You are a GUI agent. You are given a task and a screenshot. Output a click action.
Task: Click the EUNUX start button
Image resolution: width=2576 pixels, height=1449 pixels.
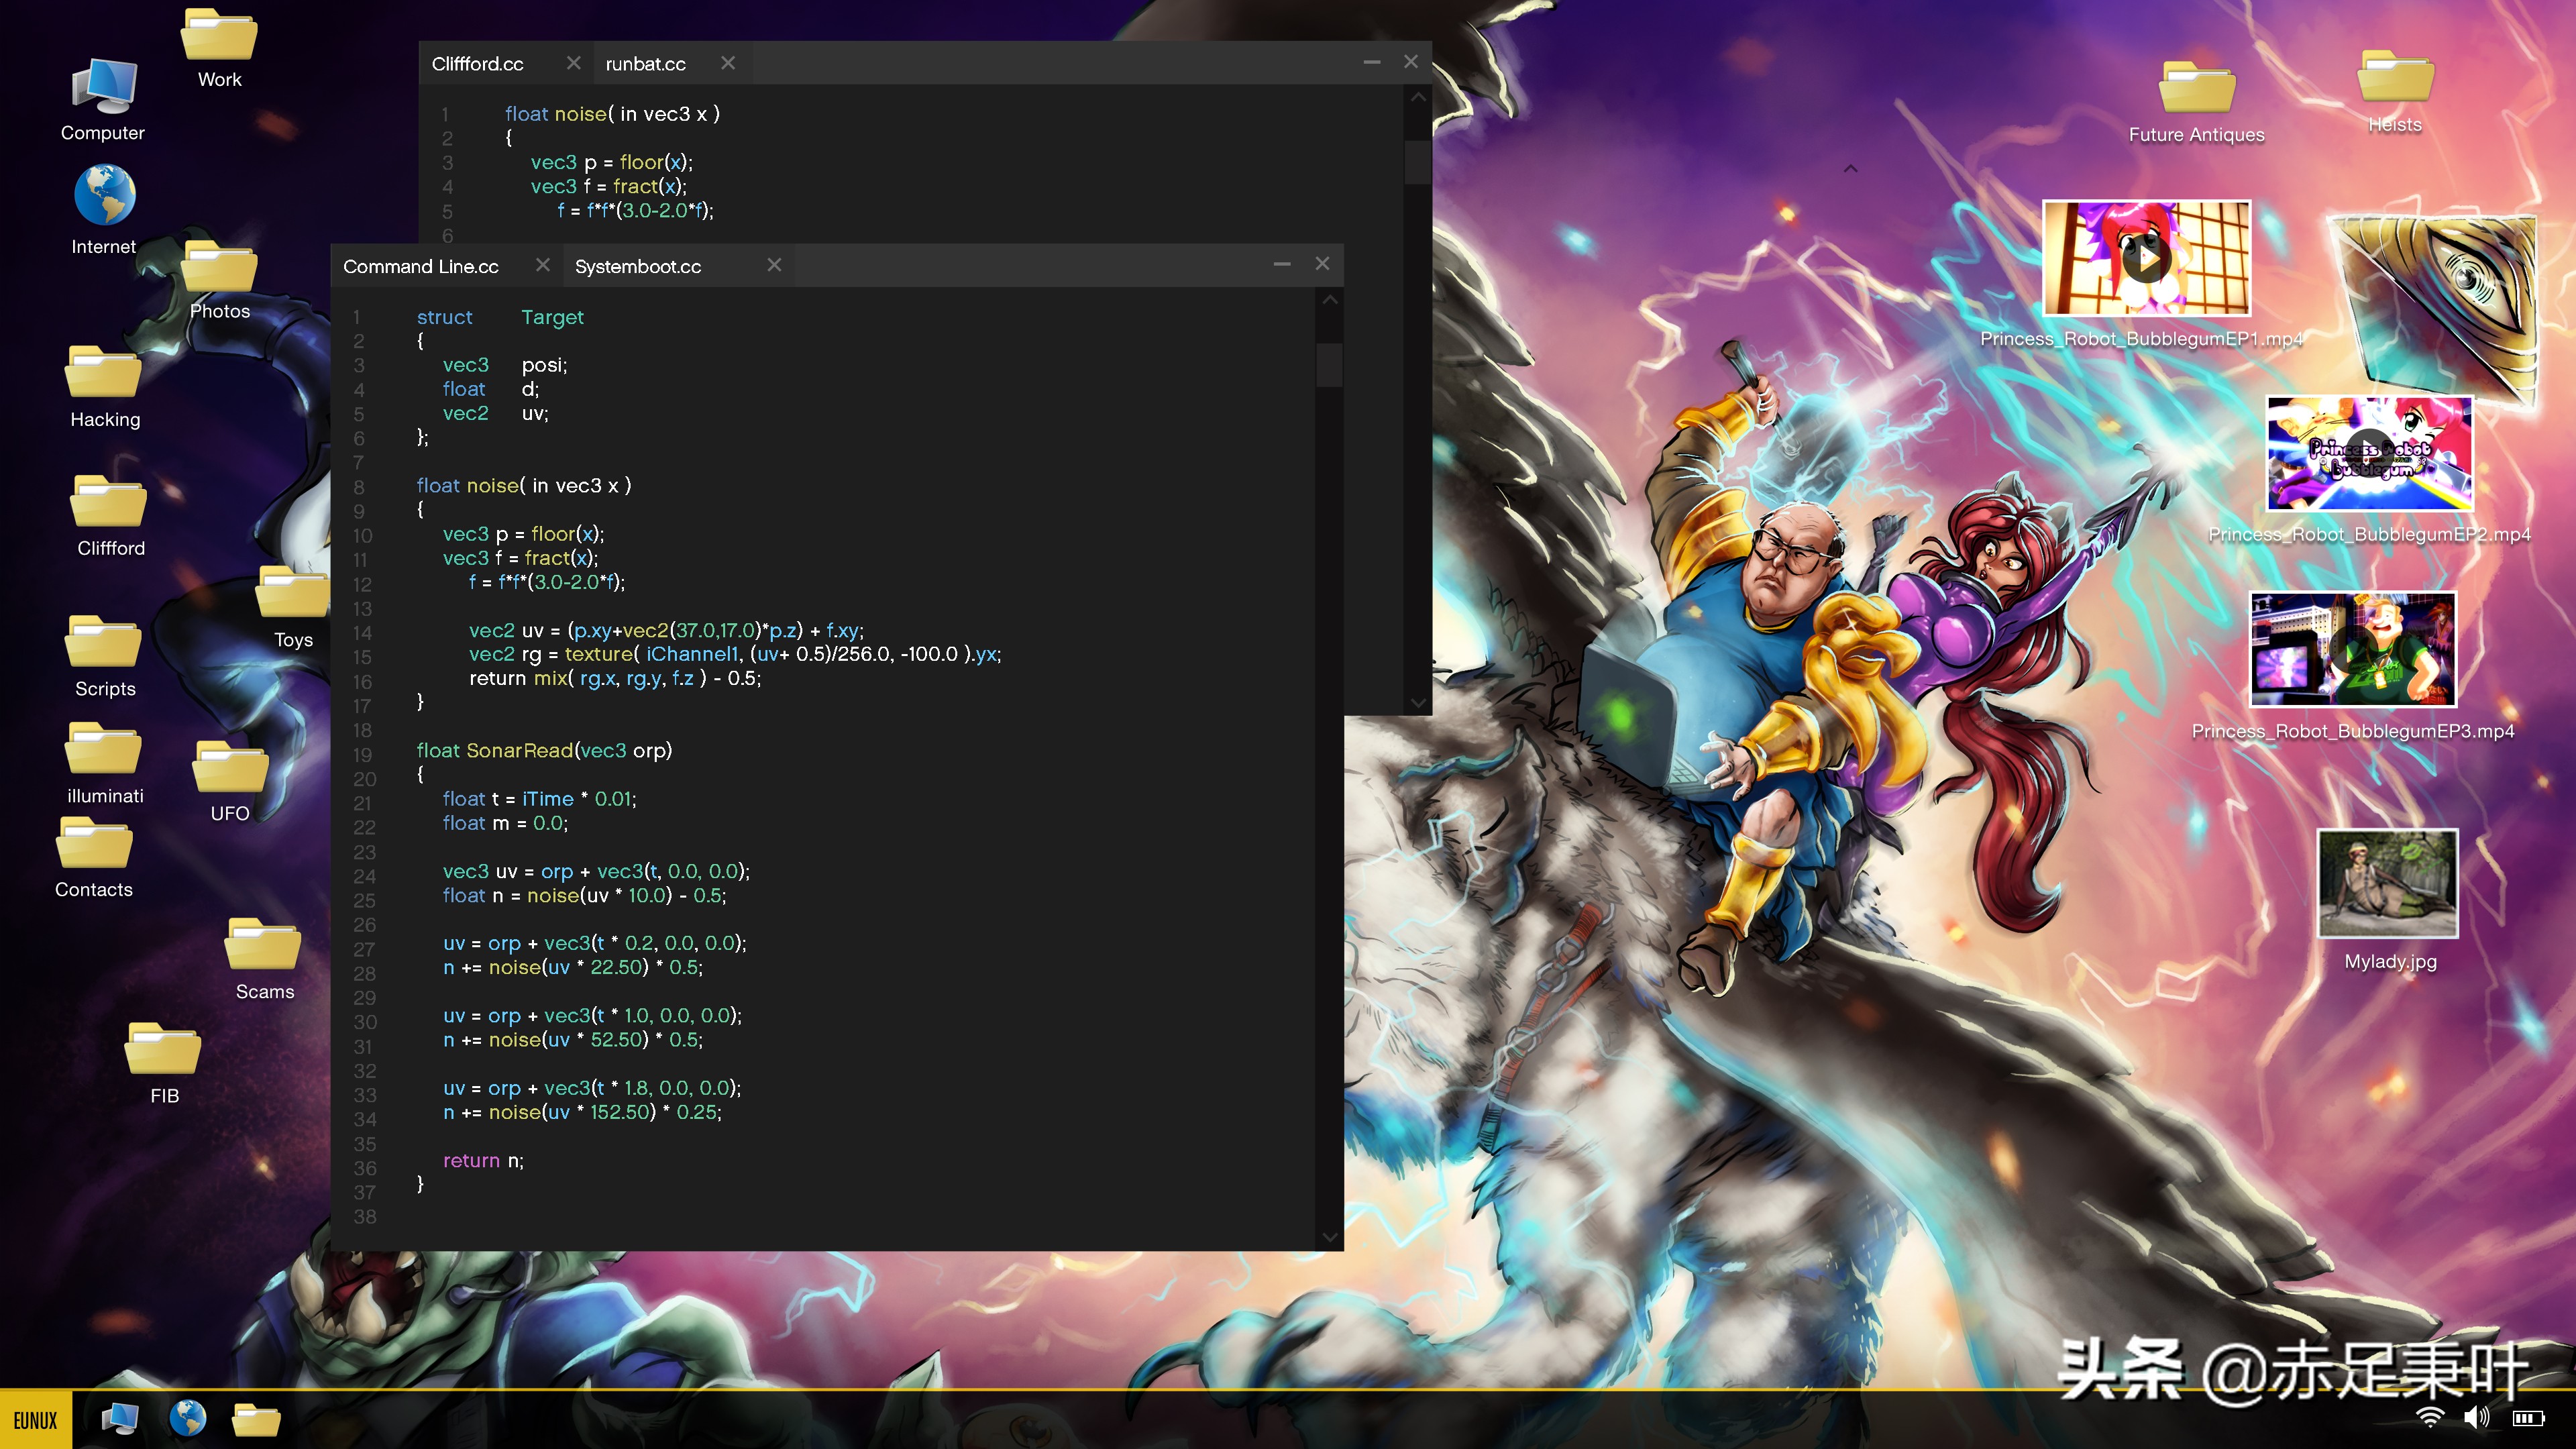point(36,1420)
